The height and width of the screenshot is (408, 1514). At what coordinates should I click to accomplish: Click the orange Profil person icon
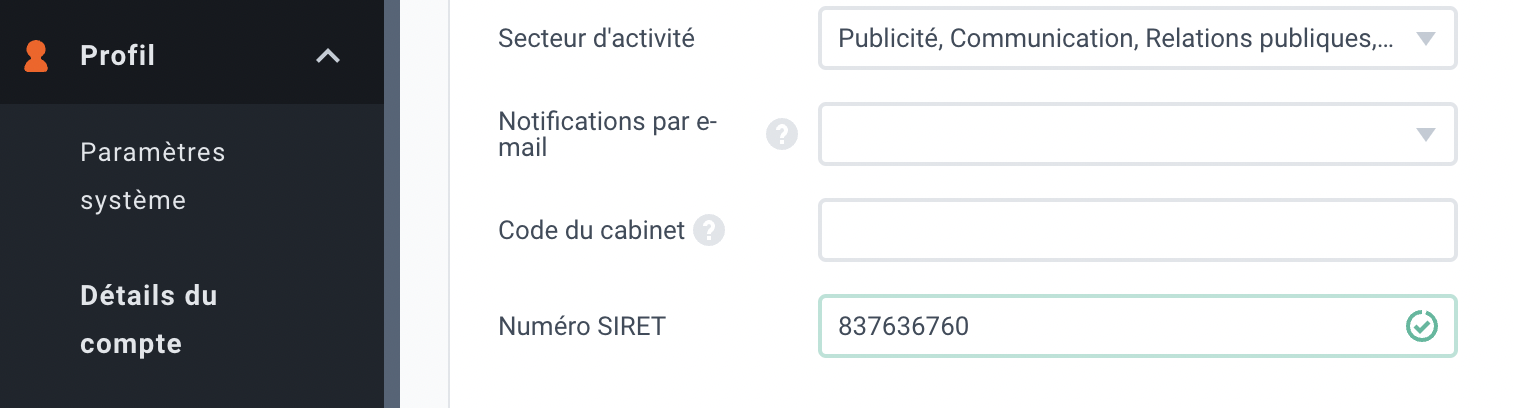[x=36, y=56]
